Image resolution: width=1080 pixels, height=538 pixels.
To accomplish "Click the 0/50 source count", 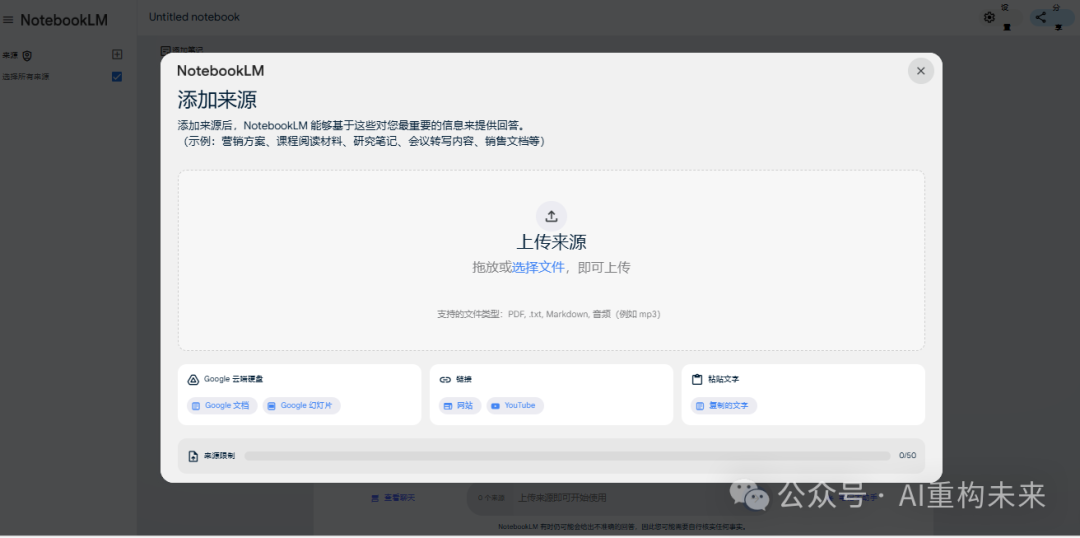I will point(907,455).
